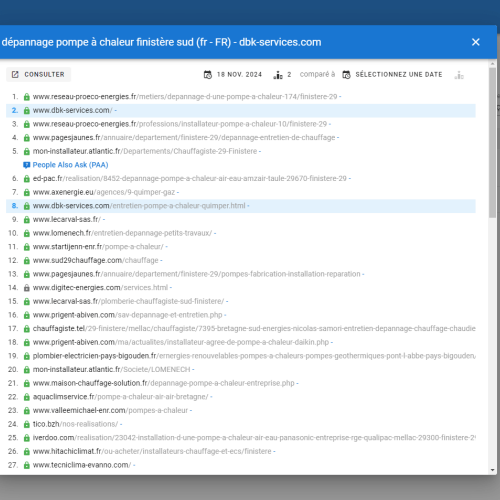The width and height of the screenshot is (500, 500).
Task: Open result 24 tico.bzh nos-realisations
Action: (x=75, y=424)
